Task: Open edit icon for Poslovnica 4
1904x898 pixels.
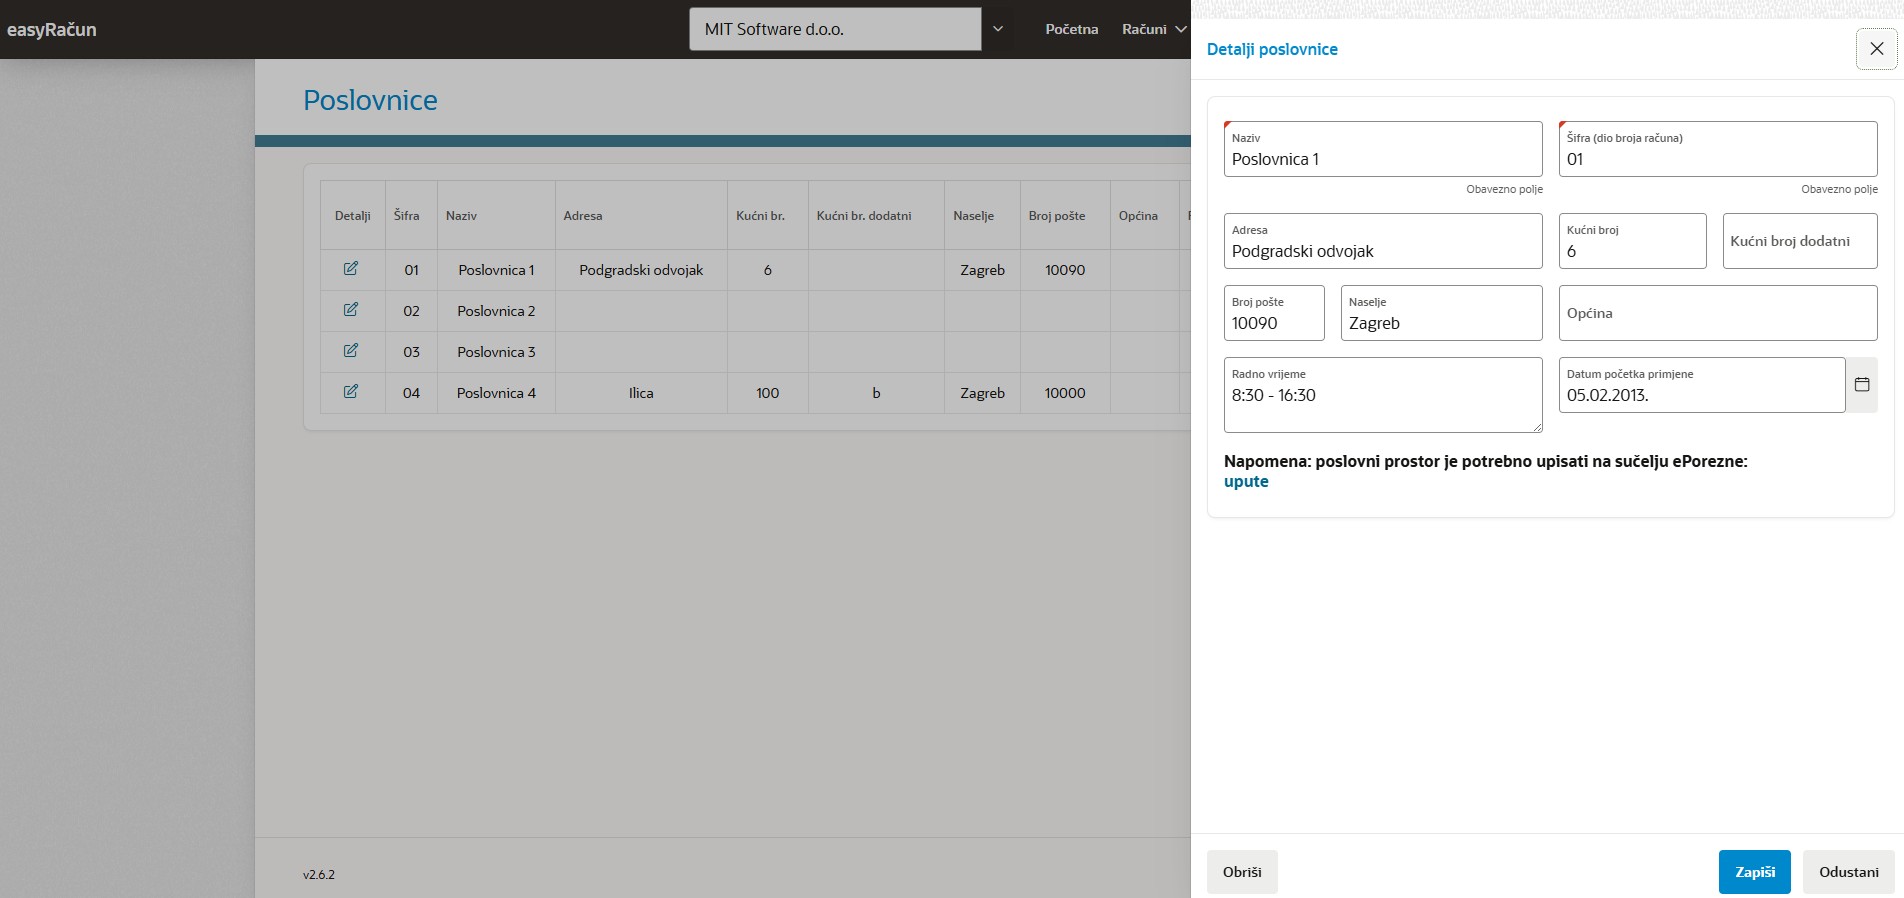Action: pos(351,392)
